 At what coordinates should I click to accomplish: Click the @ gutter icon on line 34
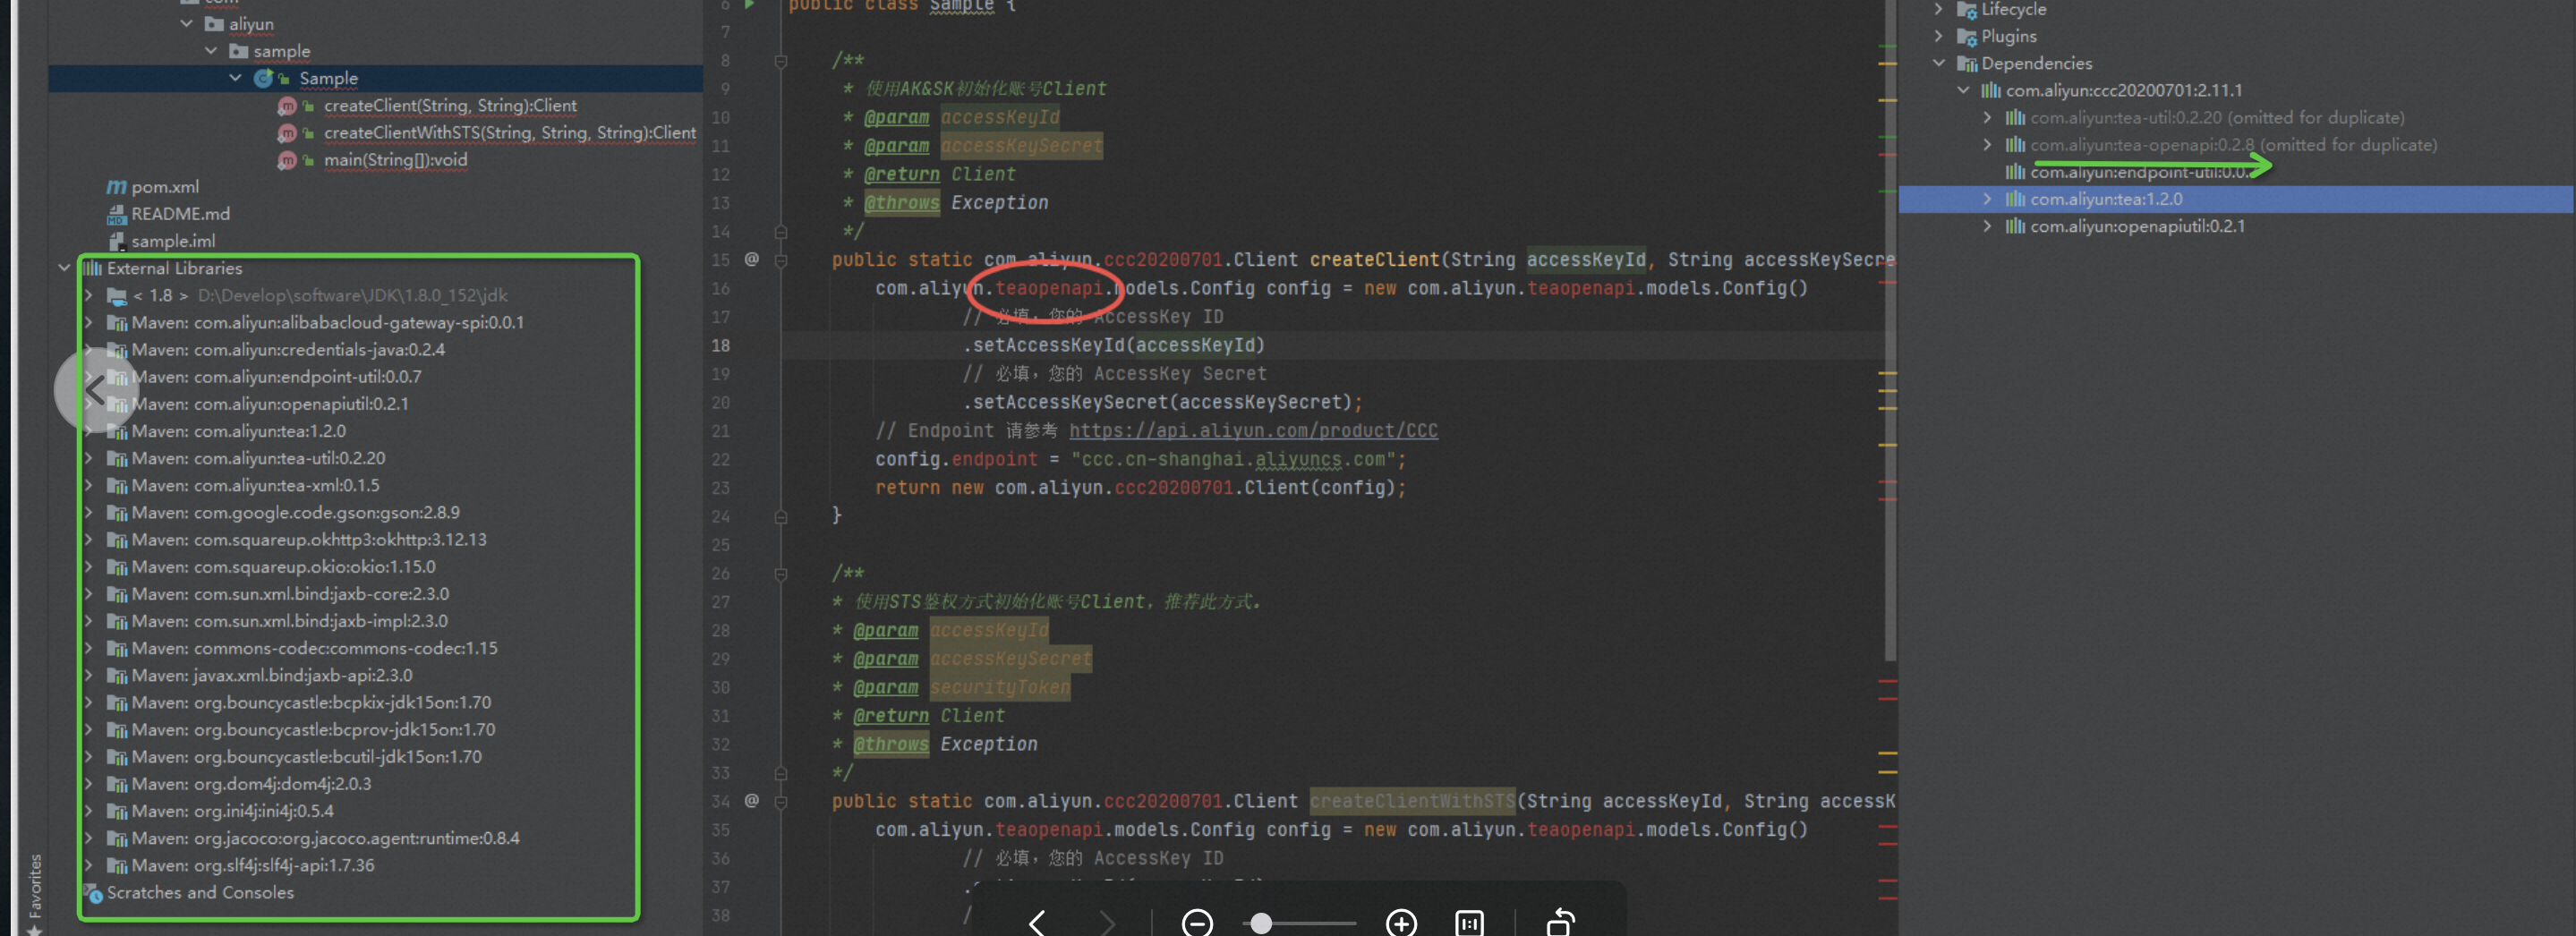(751, 800)
